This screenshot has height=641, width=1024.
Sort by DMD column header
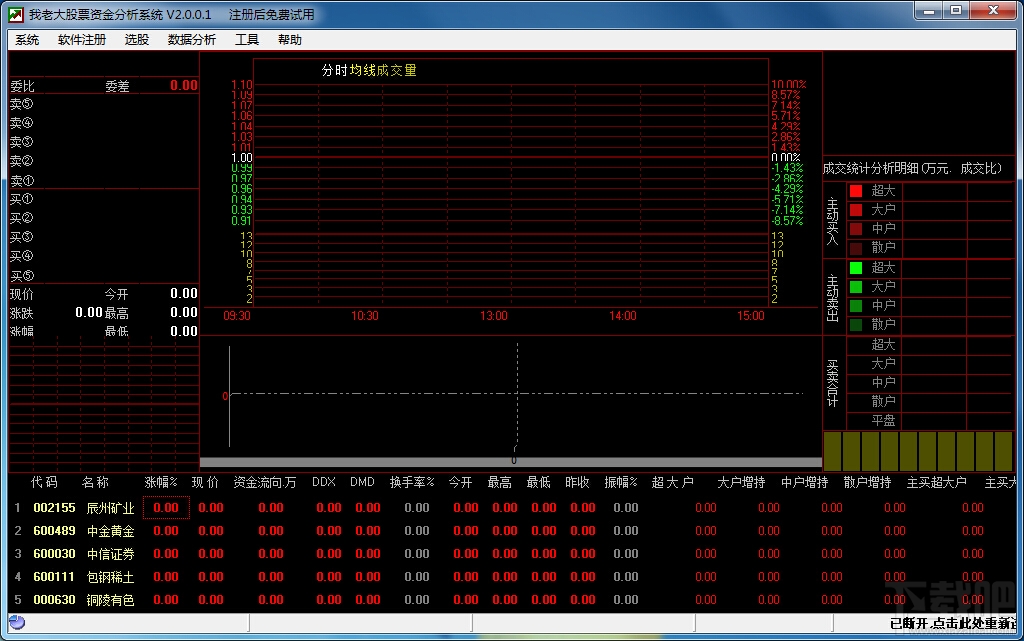point(362,482)
